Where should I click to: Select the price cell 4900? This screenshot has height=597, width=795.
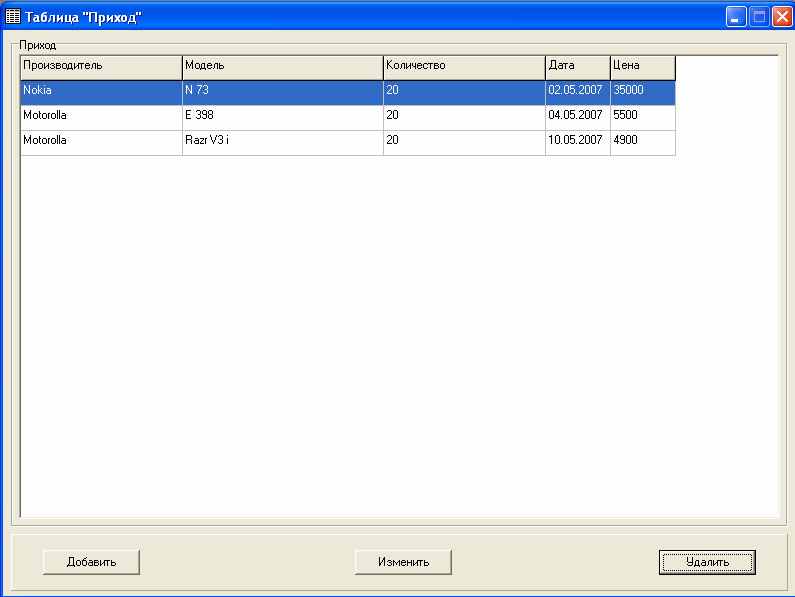pos(643,143)
